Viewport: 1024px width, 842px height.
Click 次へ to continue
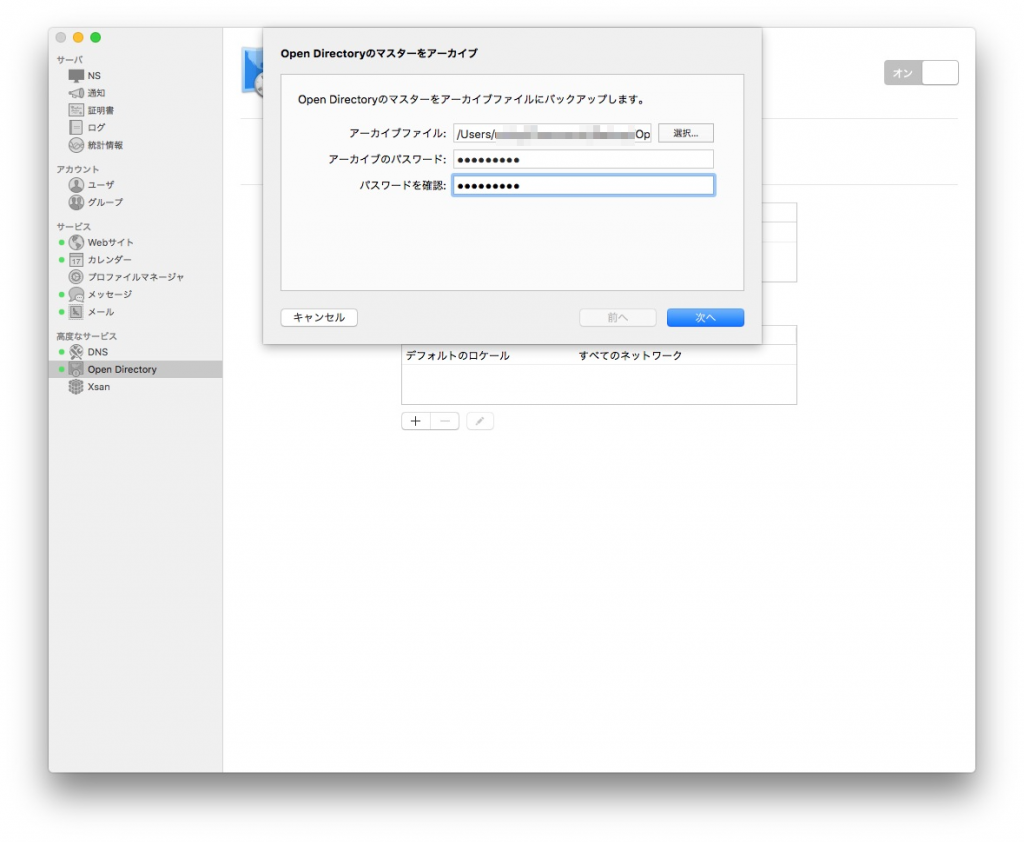(705, 317)
